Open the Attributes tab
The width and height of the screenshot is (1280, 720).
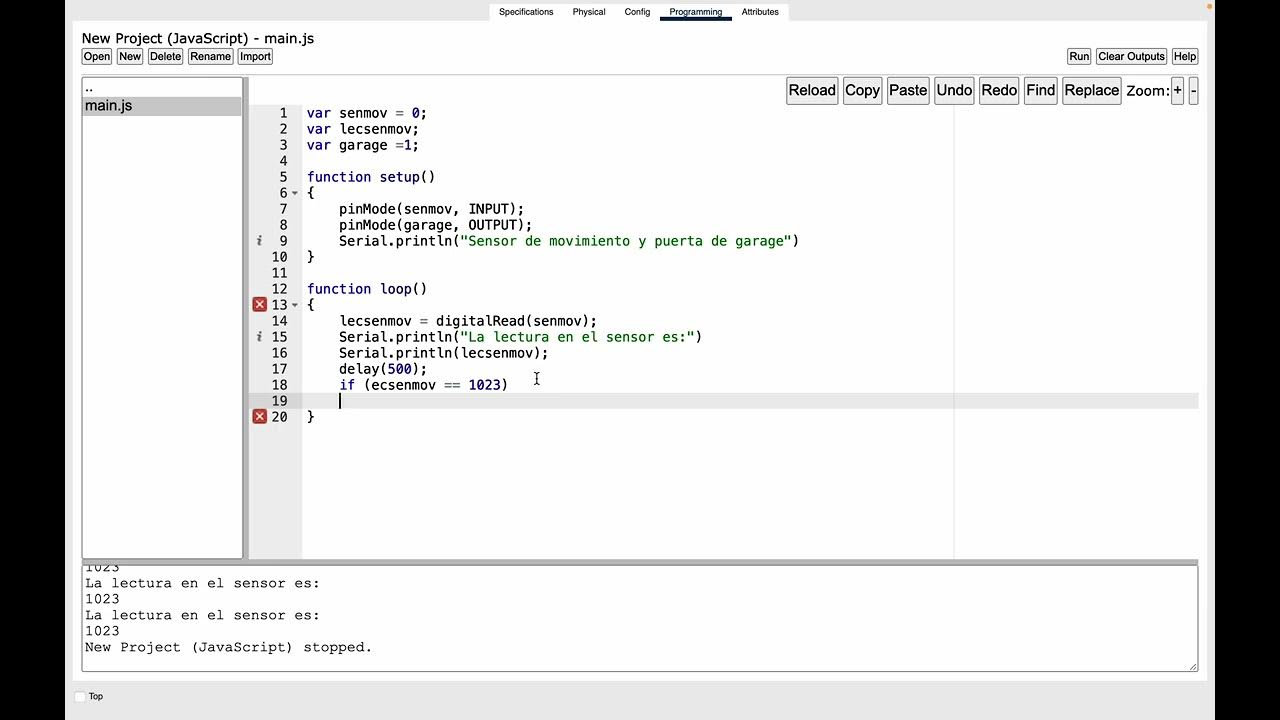[760, 12]
